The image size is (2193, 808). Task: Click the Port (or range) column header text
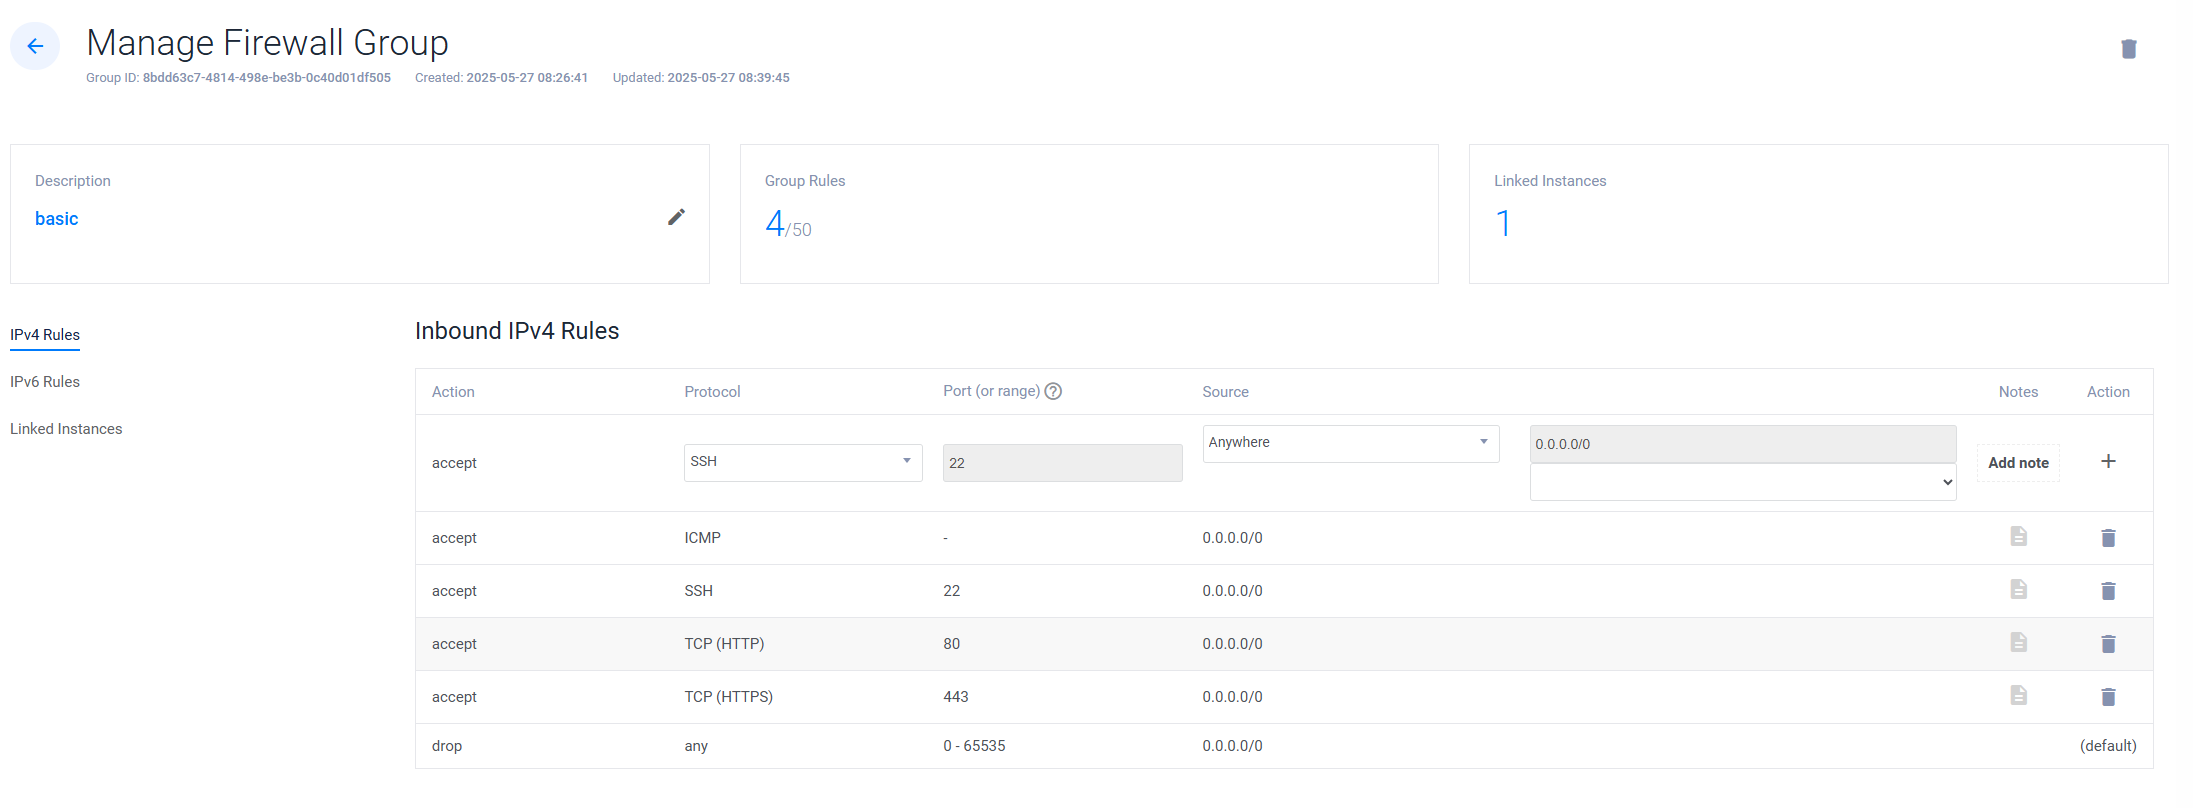coord(991,391)
